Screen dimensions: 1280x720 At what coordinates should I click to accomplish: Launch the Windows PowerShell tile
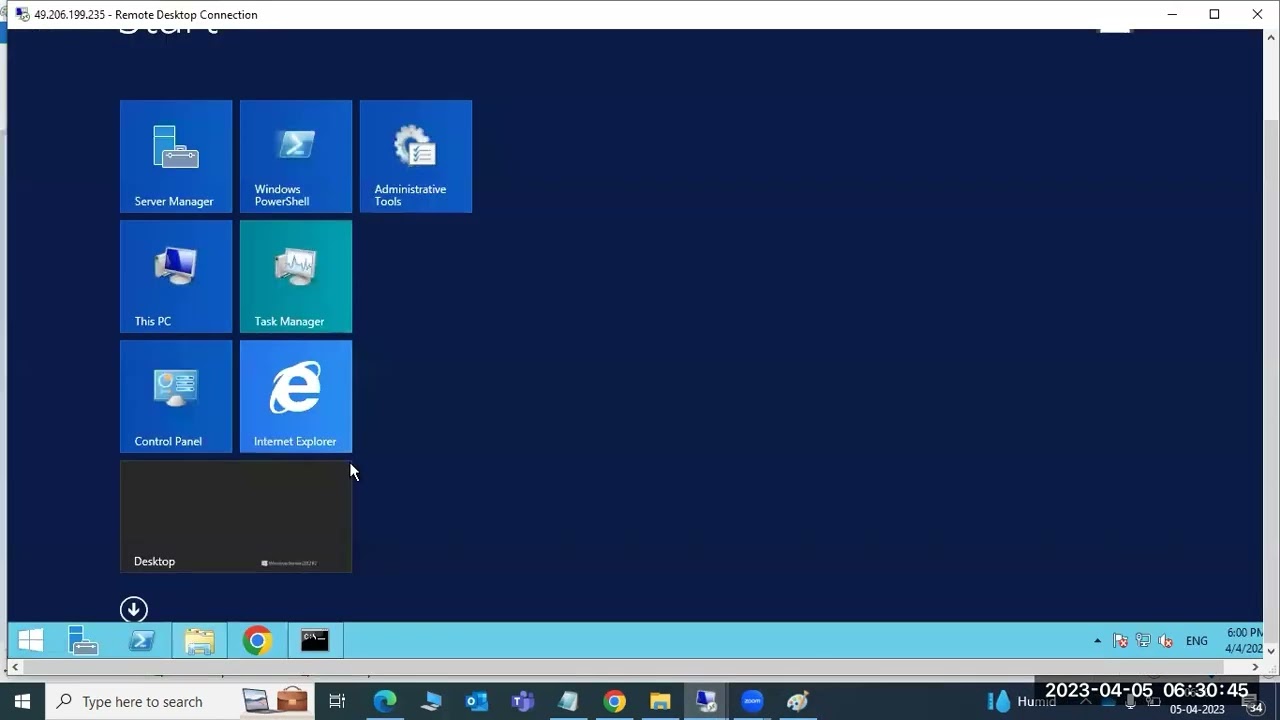tap(296, 156)
